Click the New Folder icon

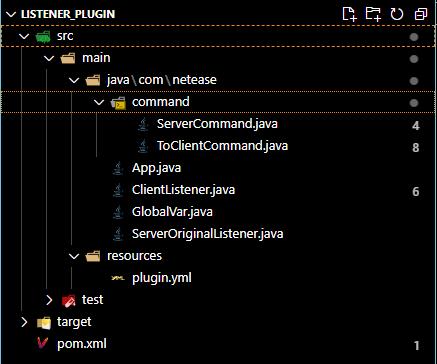click(373, 14)
